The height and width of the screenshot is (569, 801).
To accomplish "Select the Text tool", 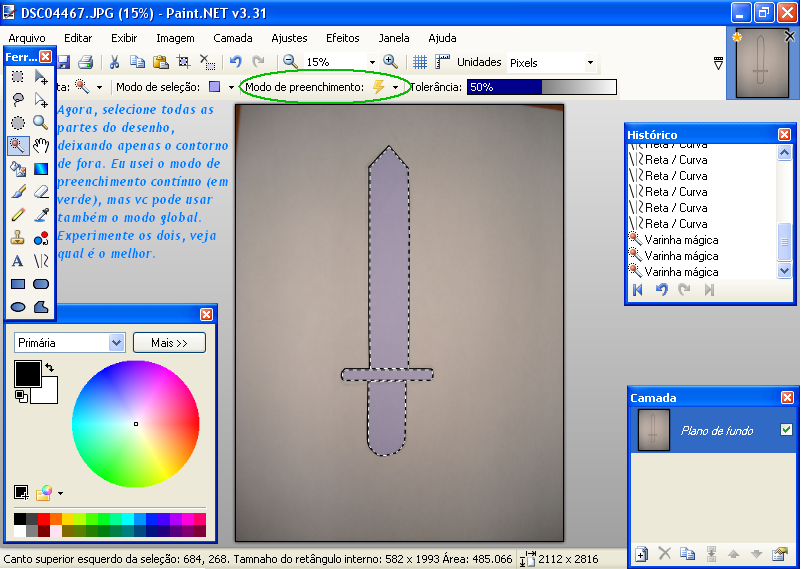I will tap(18, 261).
